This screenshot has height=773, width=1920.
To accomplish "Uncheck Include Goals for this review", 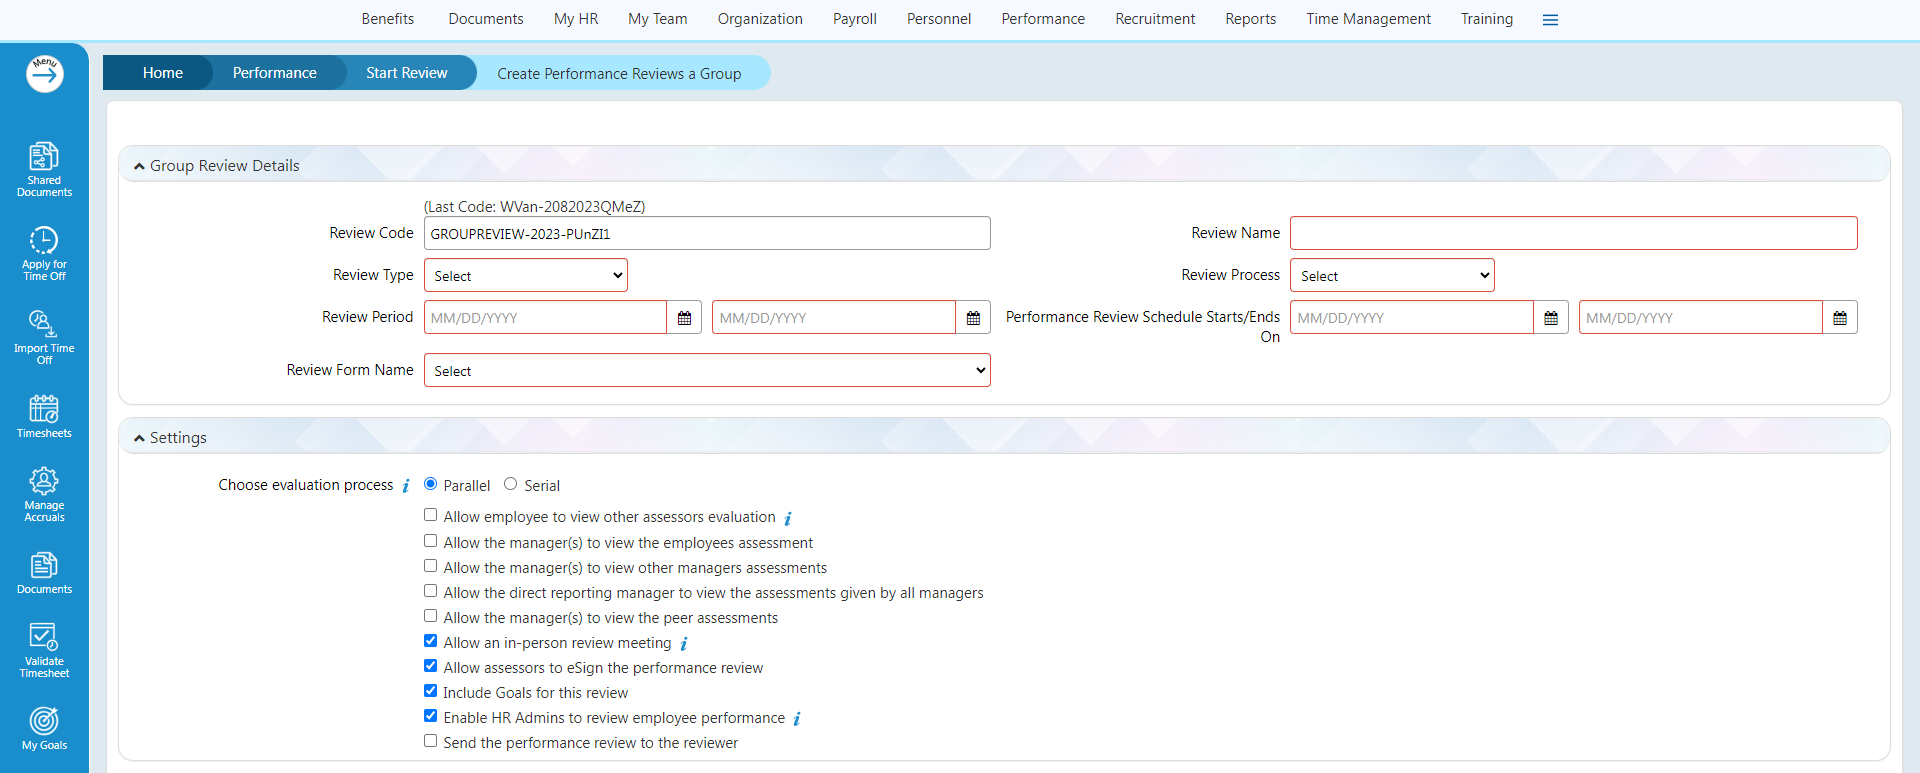I will pos(430,691).
